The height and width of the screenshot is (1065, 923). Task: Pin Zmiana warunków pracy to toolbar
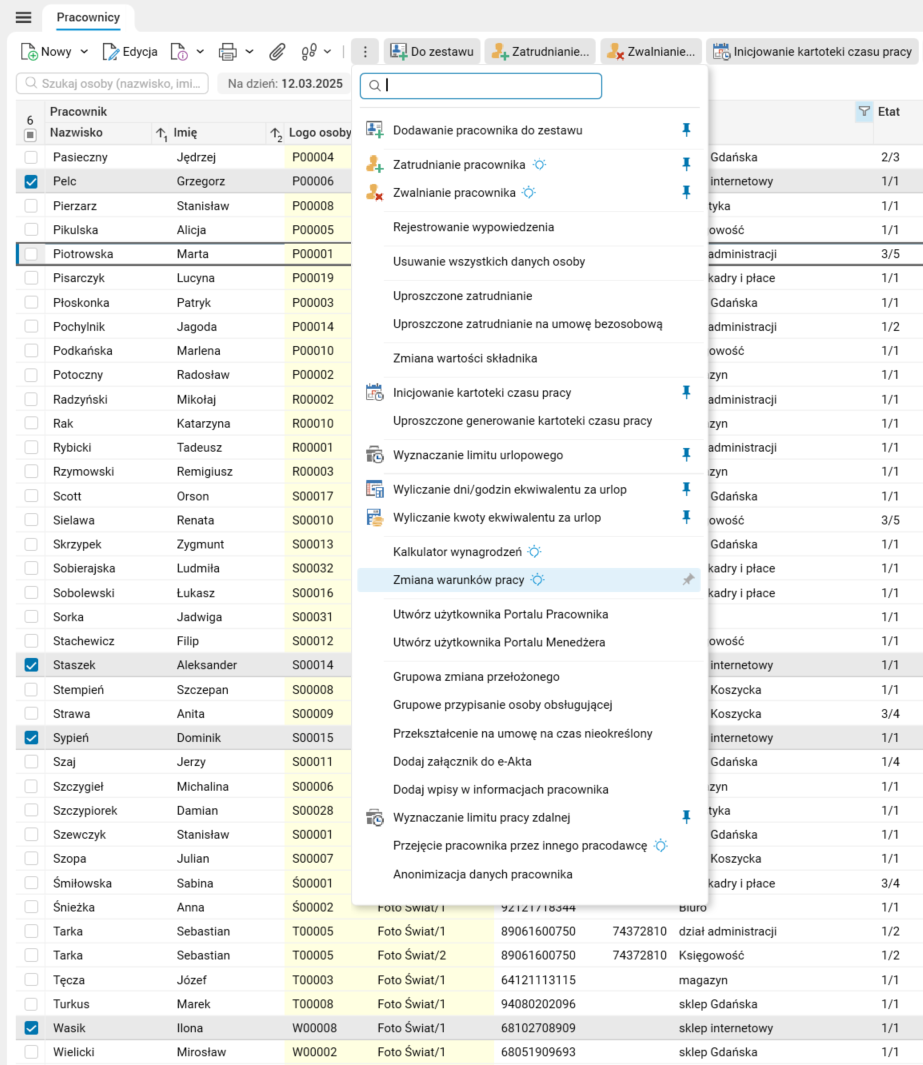[688, 579]
